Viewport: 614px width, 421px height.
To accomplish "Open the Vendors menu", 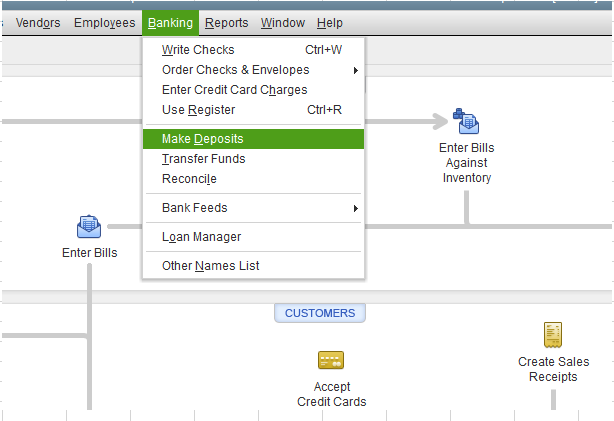I will pyautogui.click(x=39, y=23).
